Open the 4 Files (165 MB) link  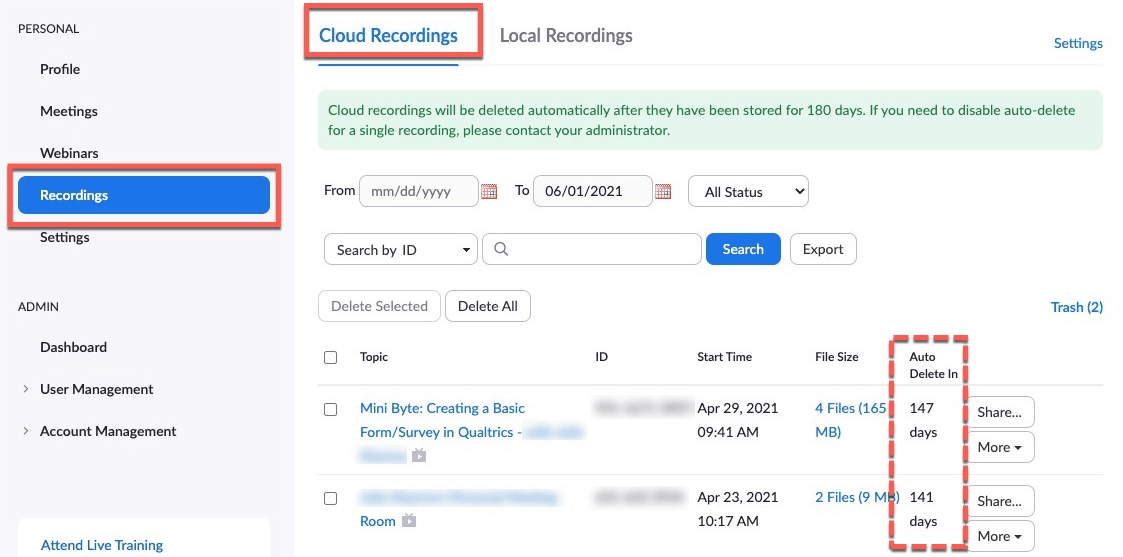851,420
